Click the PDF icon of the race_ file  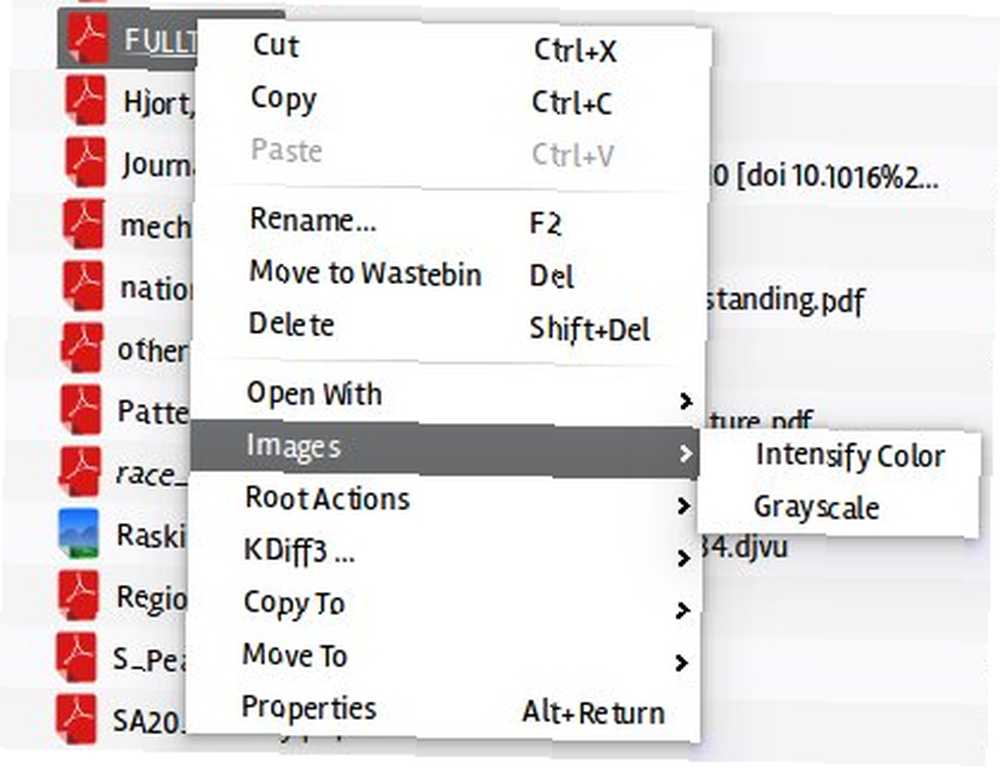[80, 471]
